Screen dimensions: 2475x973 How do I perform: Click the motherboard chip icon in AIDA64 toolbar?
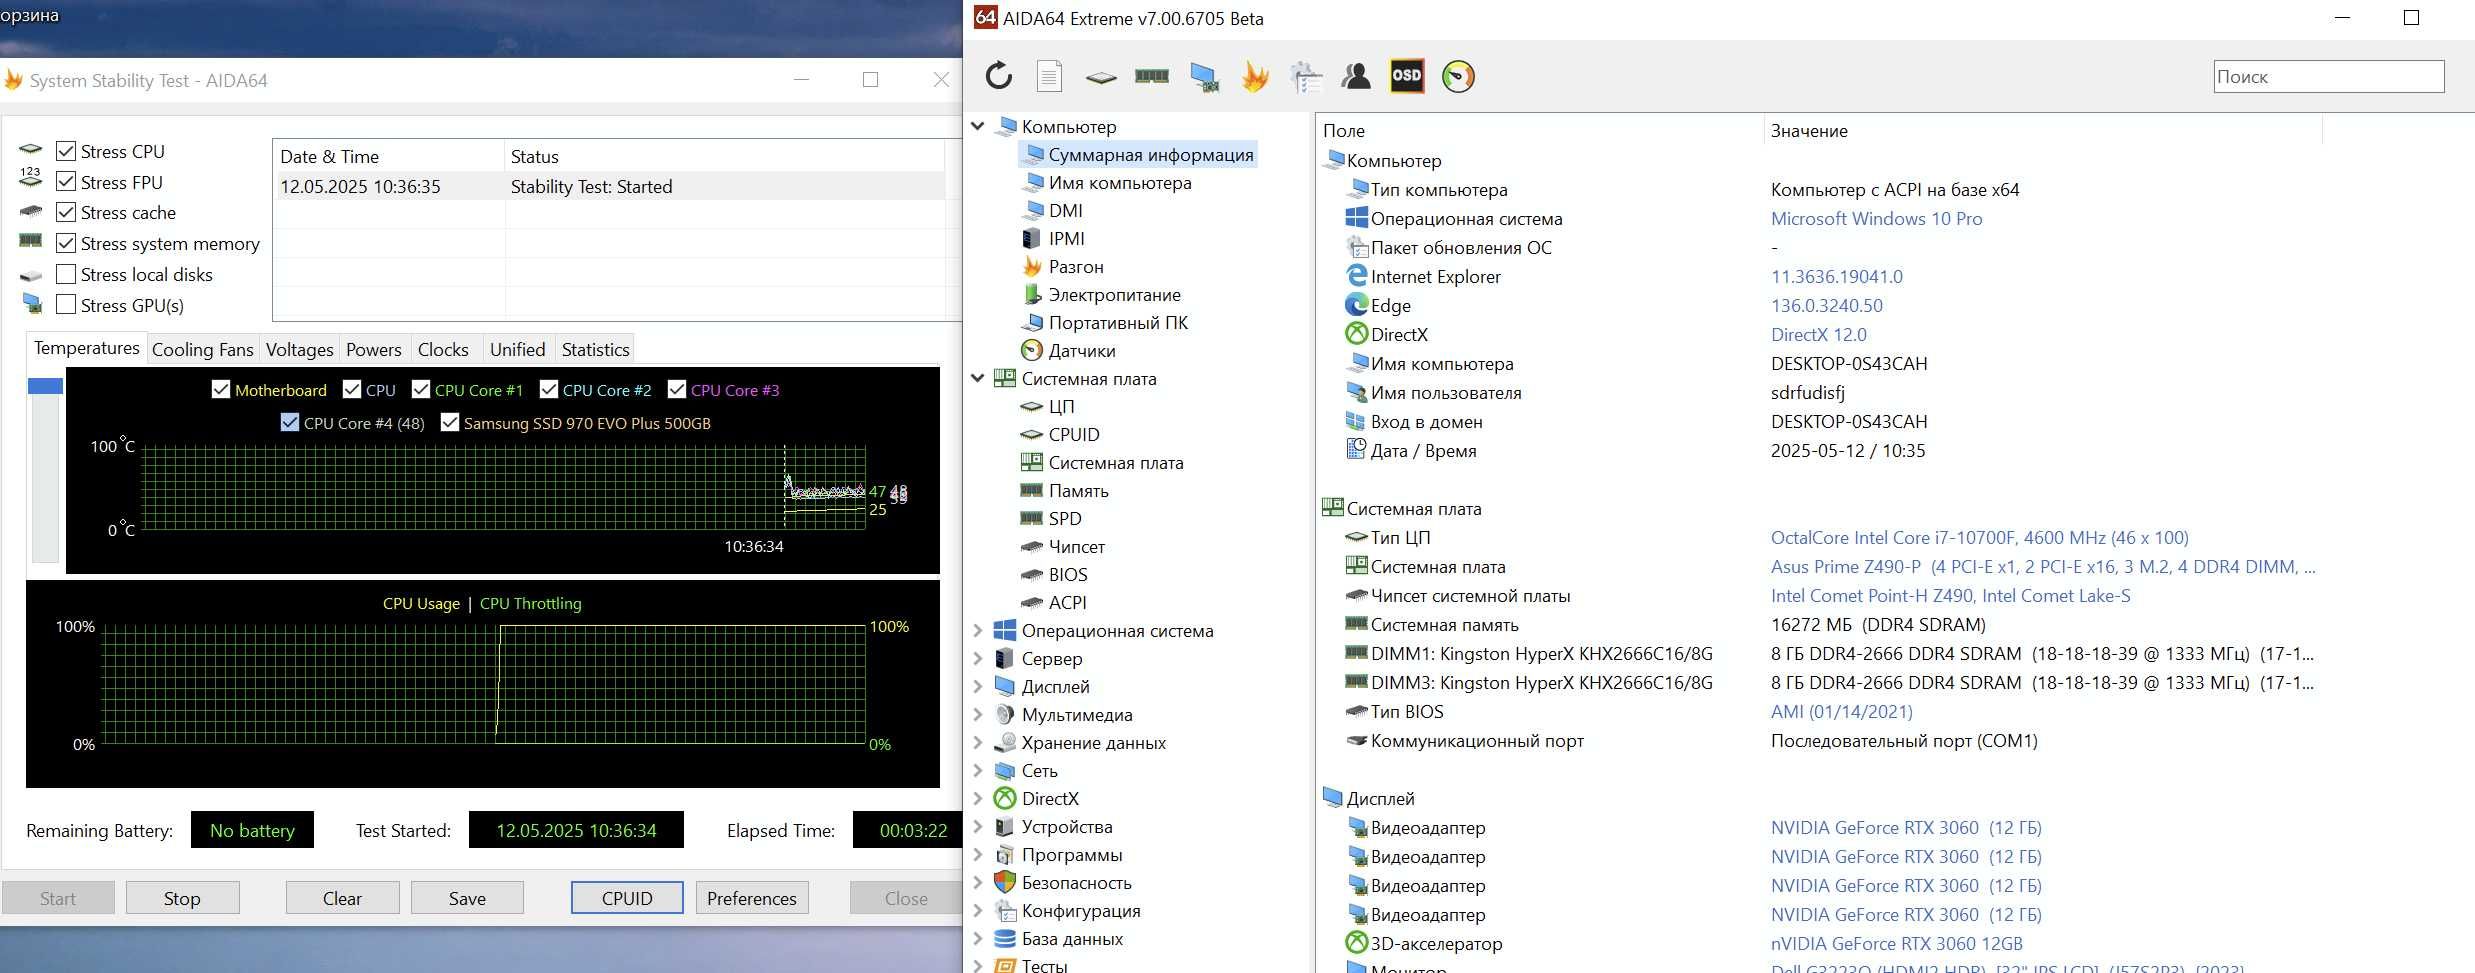[x=1101, y=77]
